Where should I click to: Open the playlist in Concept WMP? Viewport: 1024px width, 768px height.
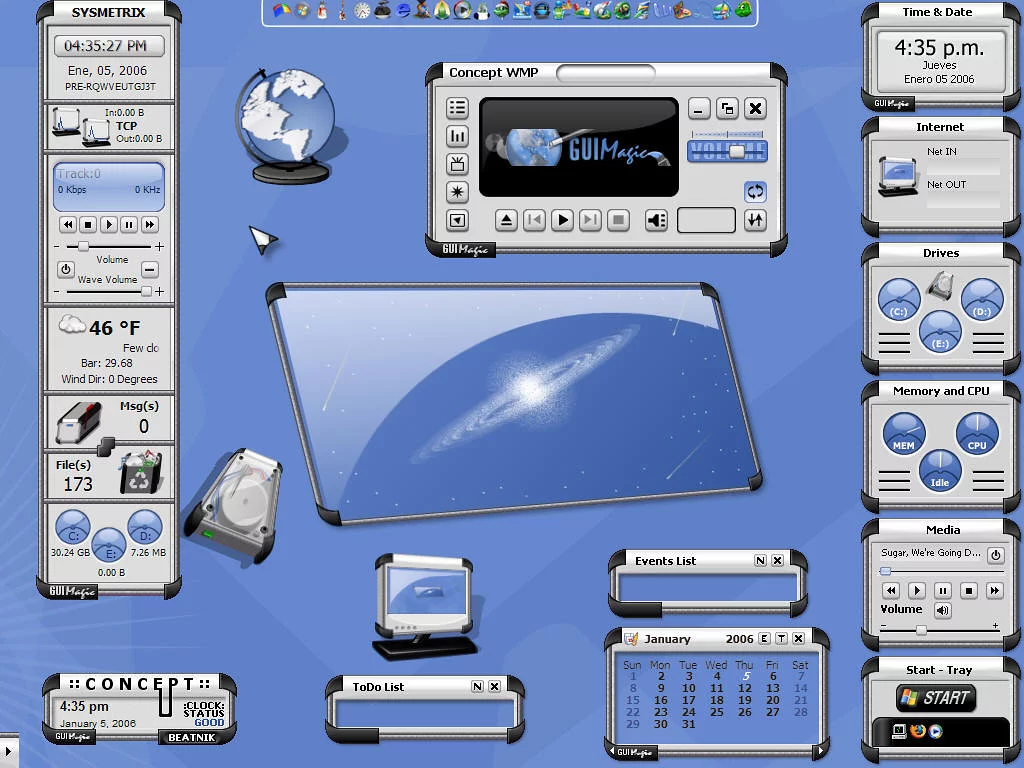pos(457,108)
